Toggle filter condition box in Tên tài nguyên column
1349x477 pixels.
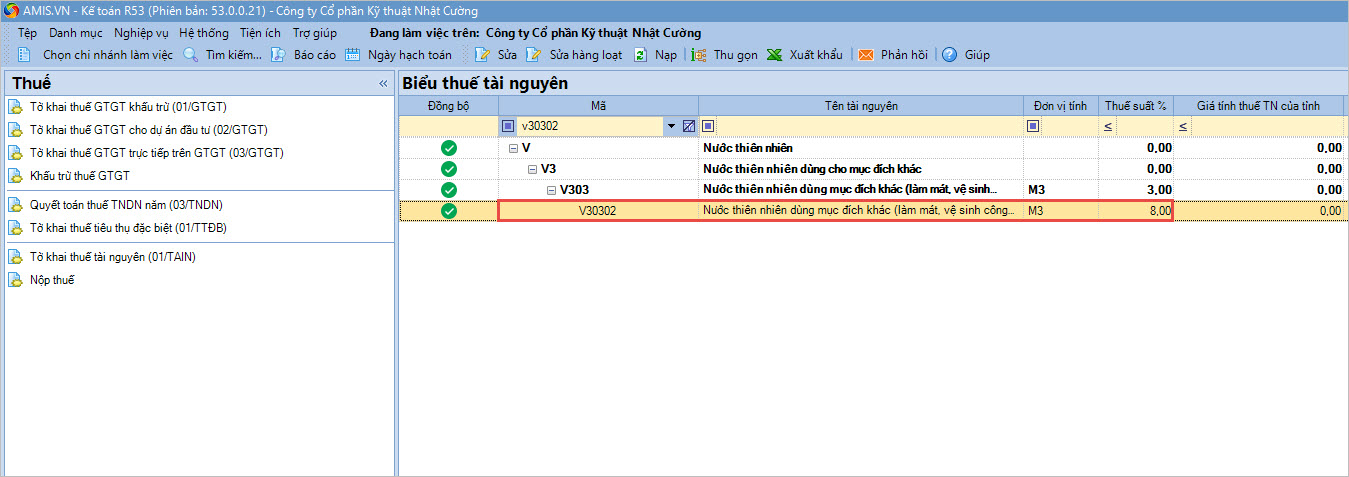coord(708,126)
